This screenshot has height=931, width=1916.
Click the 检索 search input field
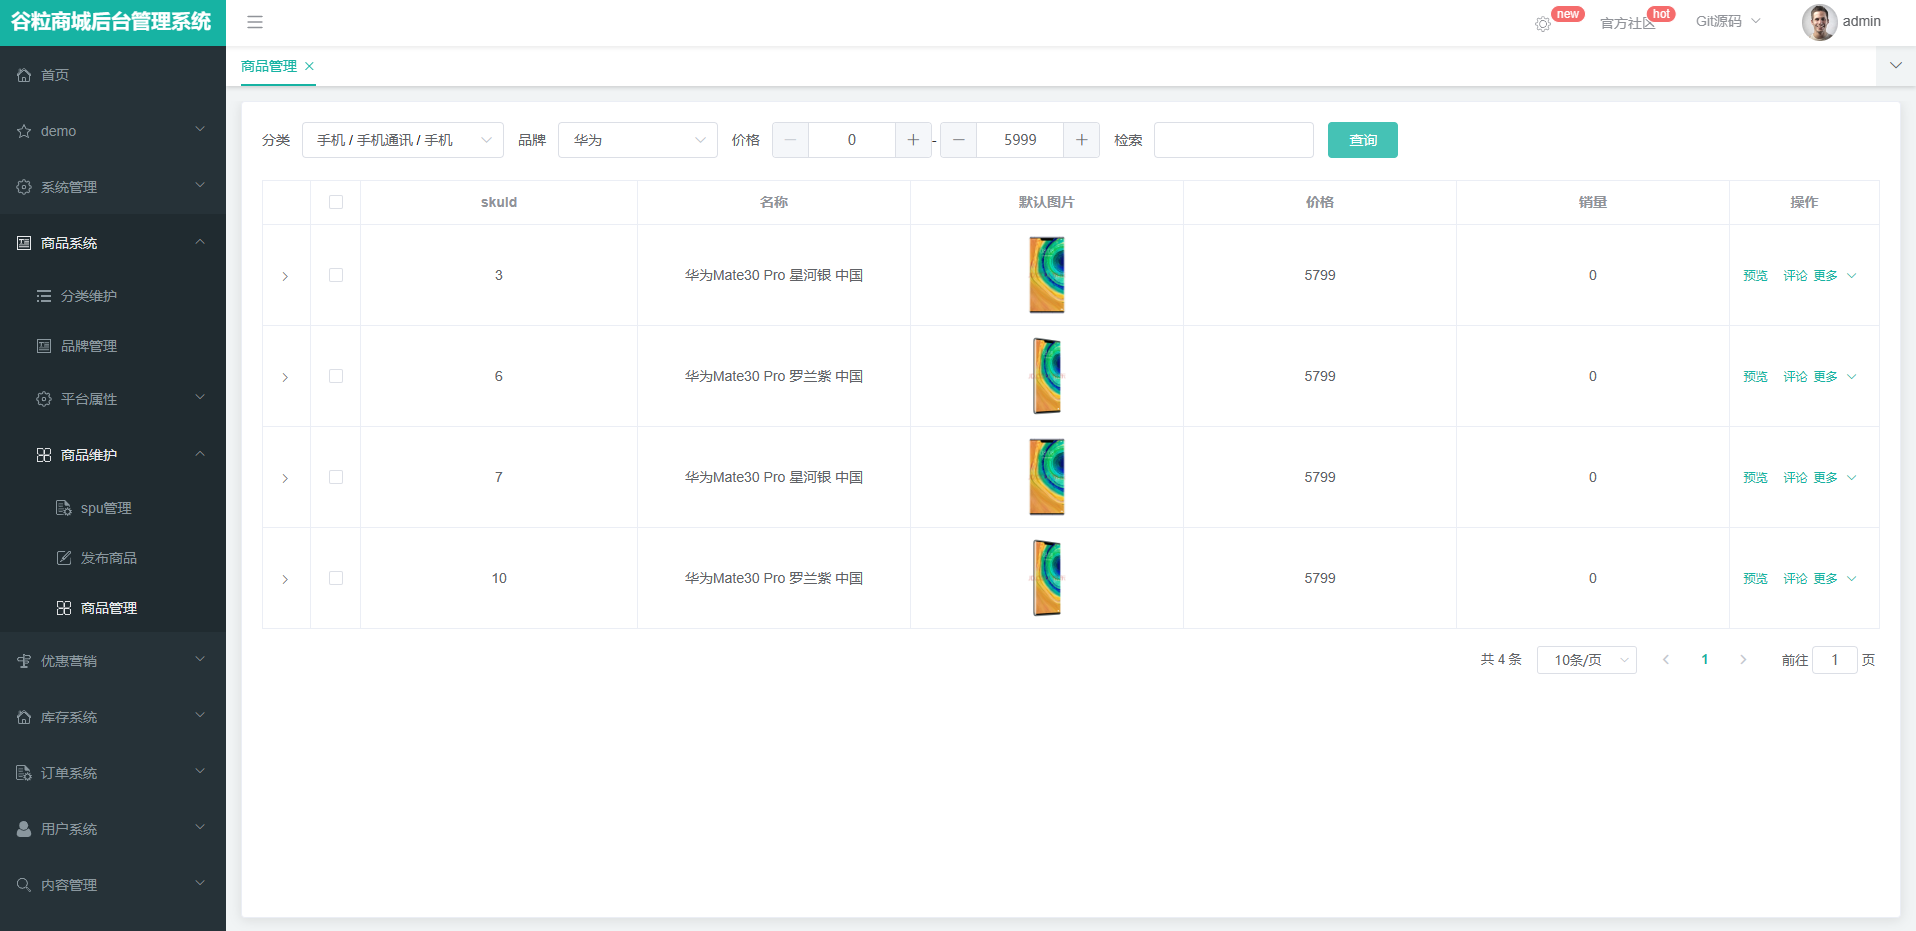(1233, 140)
